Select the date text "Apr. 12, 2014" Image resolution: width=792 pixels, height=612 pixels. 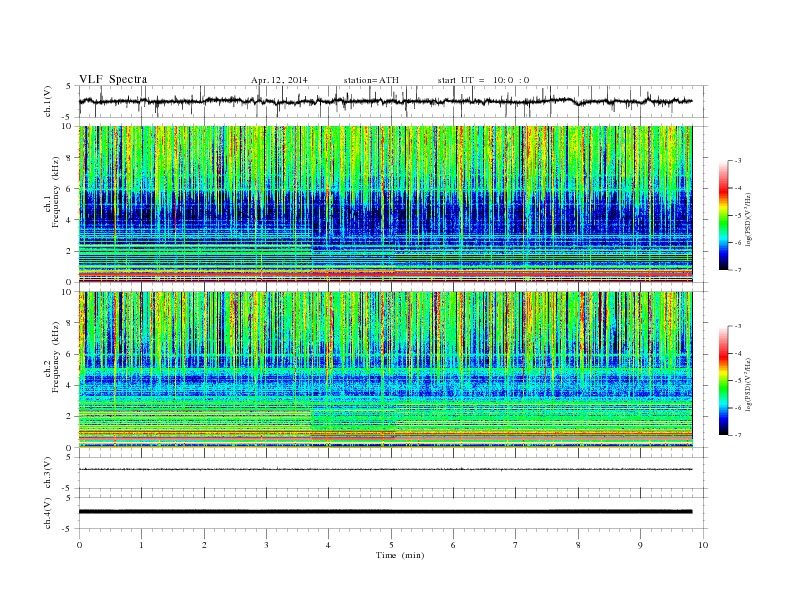[279, 80]
